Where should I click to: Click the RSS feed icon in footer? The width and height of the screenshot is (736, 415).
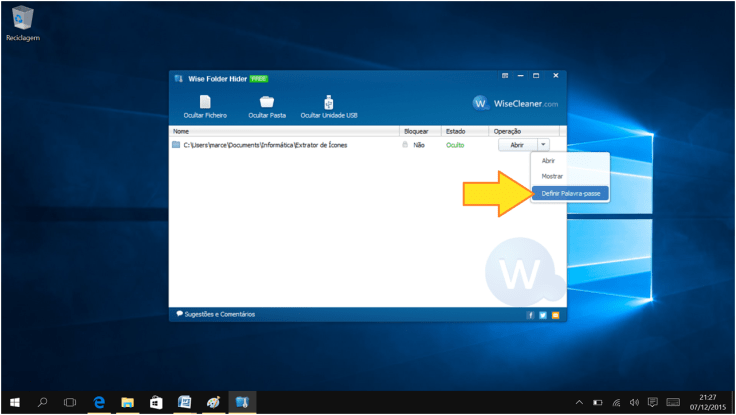[555, 314]
